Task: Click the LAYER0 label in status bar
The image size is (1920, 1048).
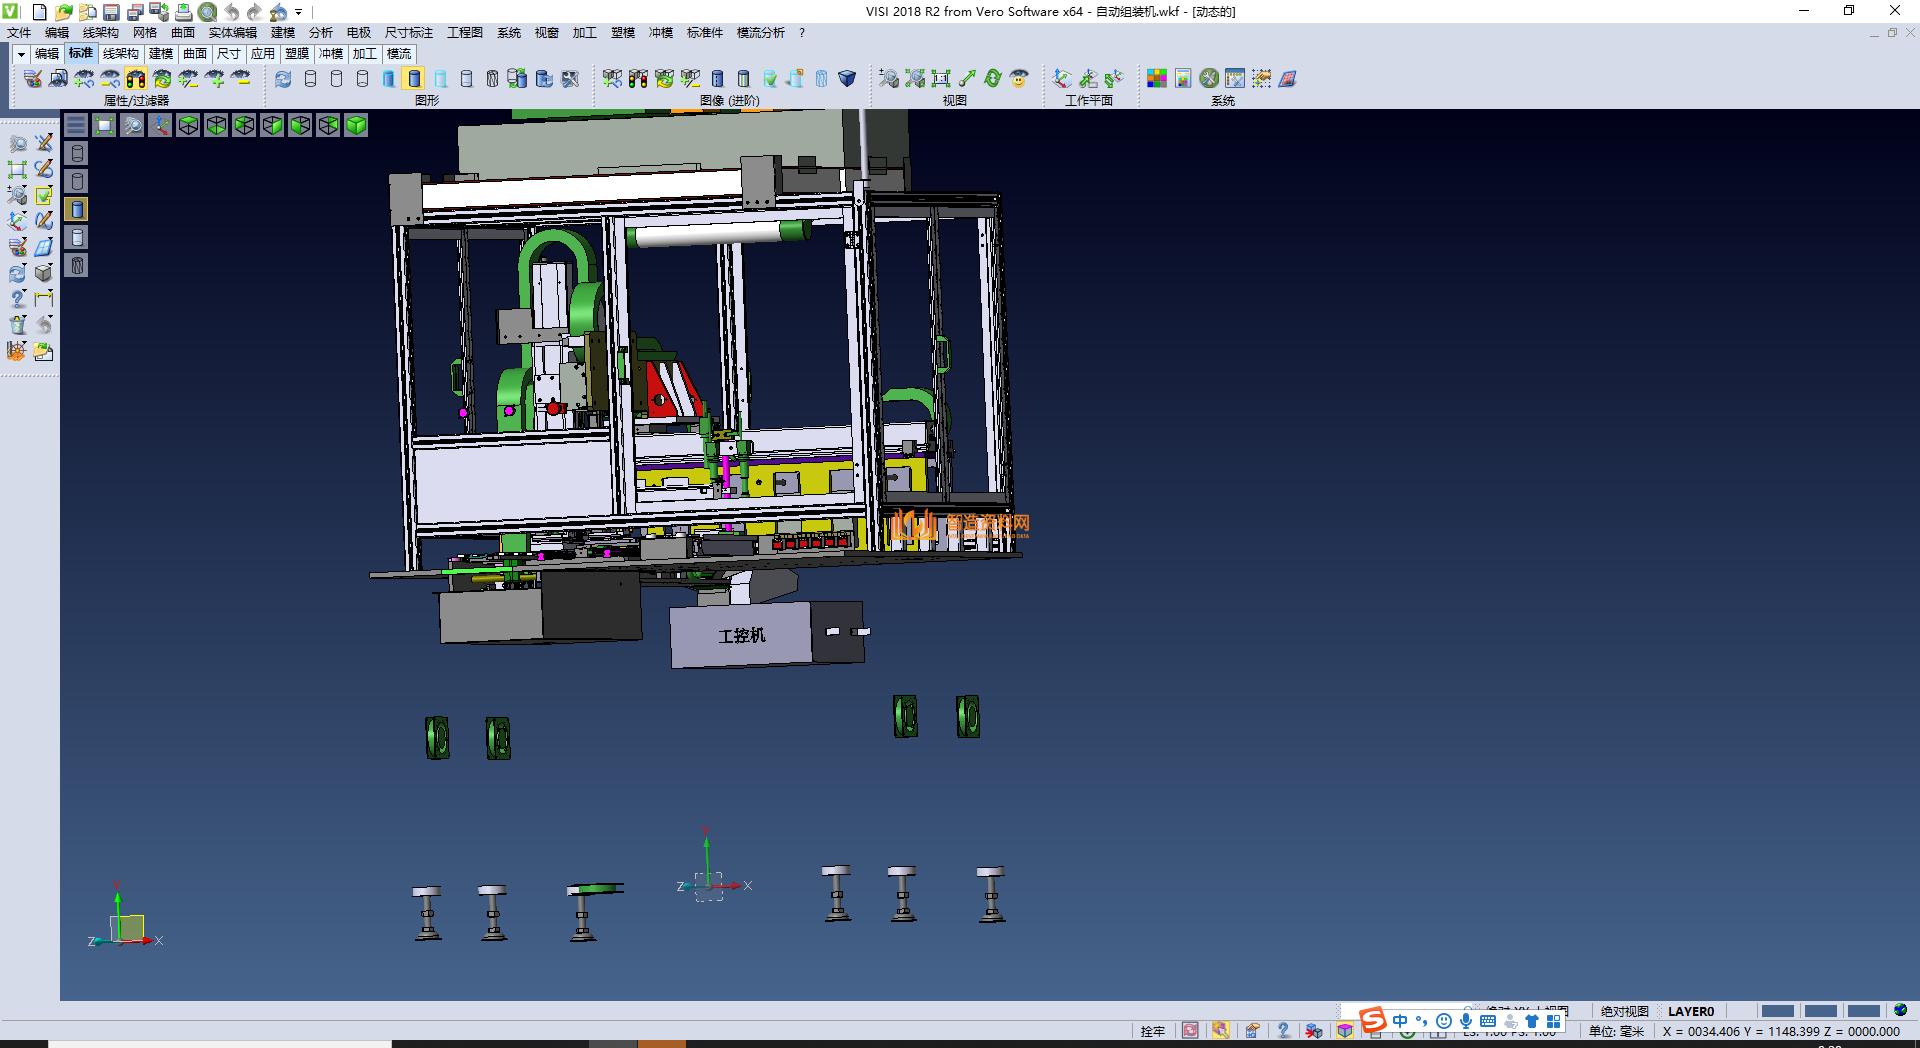Action: coord(1690,1011)
